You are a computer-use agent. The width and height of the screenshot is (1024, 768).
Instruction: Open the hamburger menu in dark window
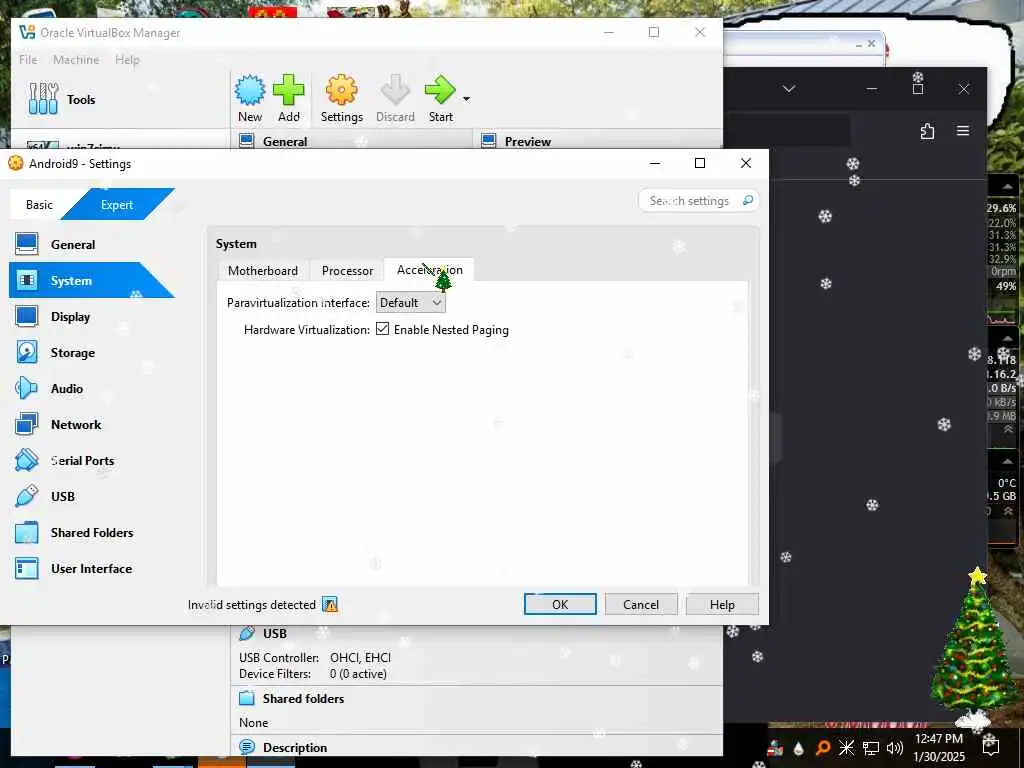(963, 131)
